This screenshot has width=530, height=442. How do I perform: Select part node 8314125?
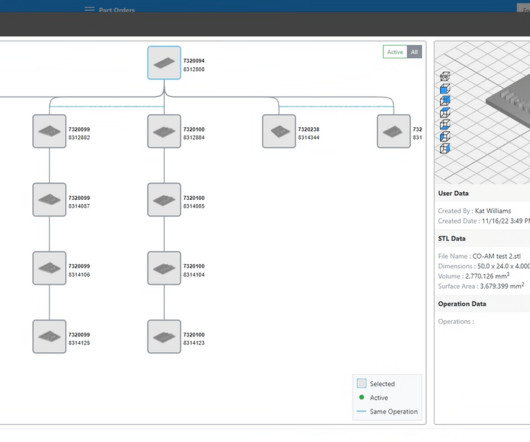[x=49, y=337]
